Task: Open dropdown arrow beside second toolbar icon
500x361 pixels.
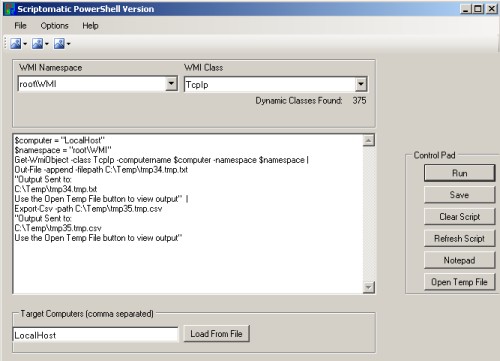Action: (47, 44)
